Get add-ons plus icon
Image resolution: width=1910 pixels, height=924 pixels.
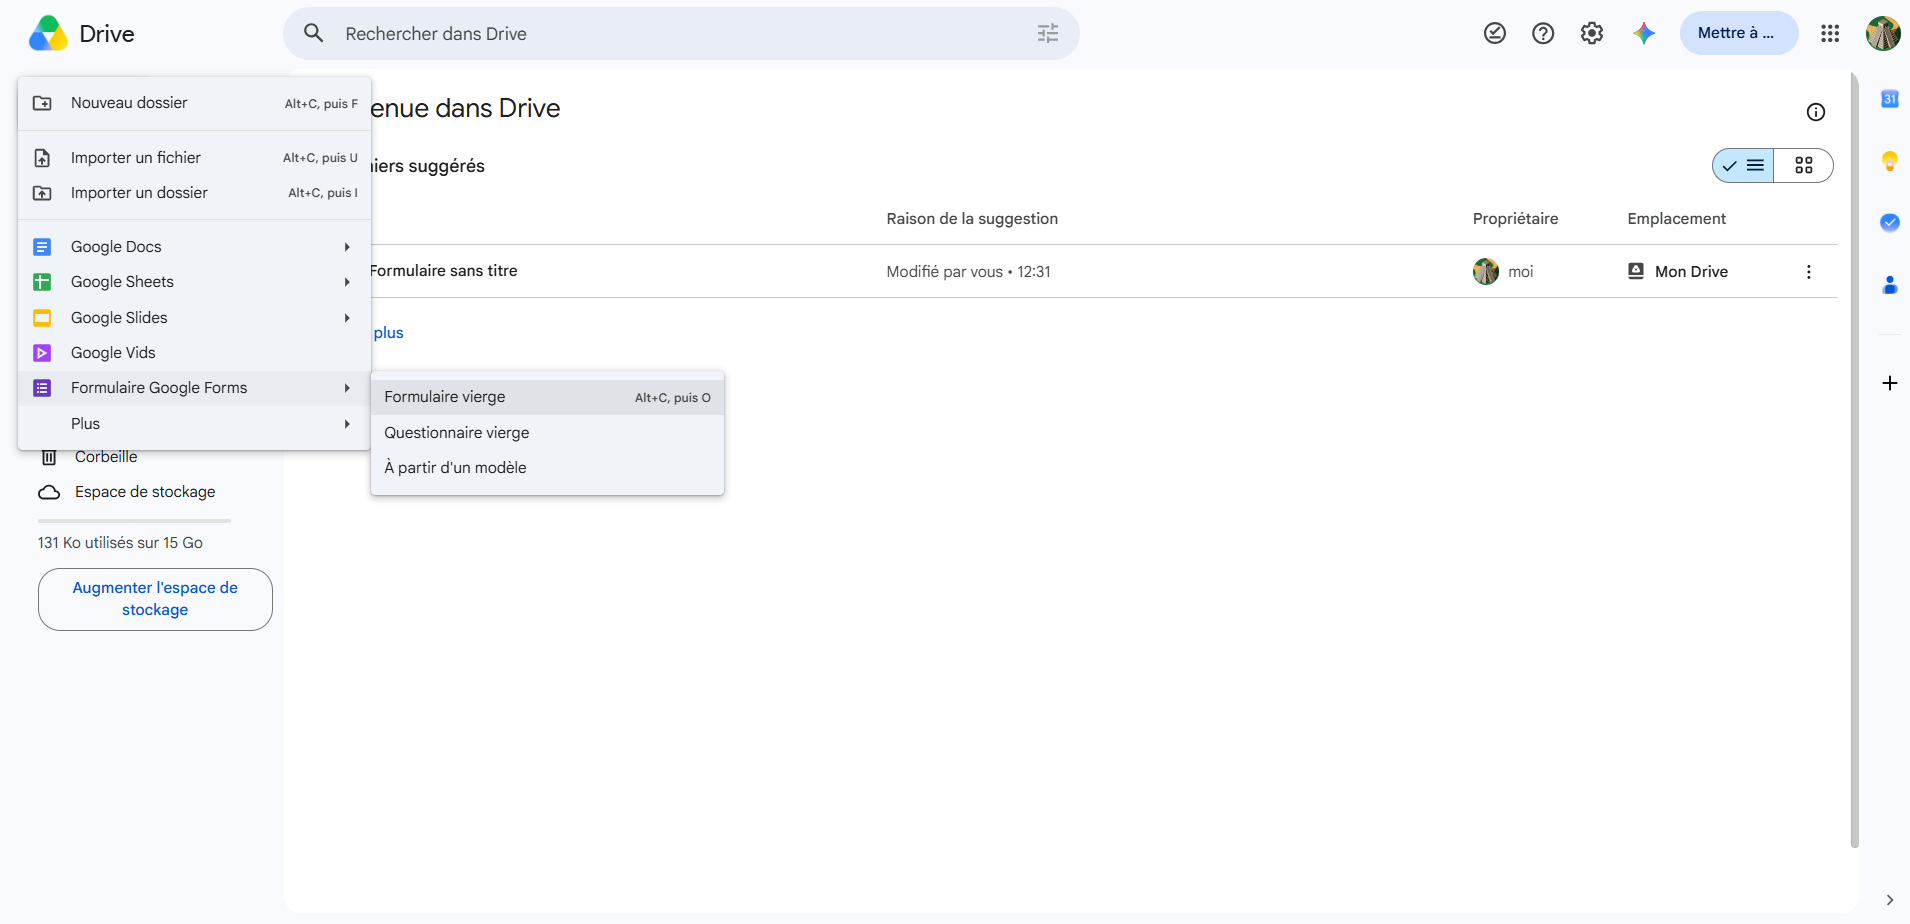pos(1890,383)
